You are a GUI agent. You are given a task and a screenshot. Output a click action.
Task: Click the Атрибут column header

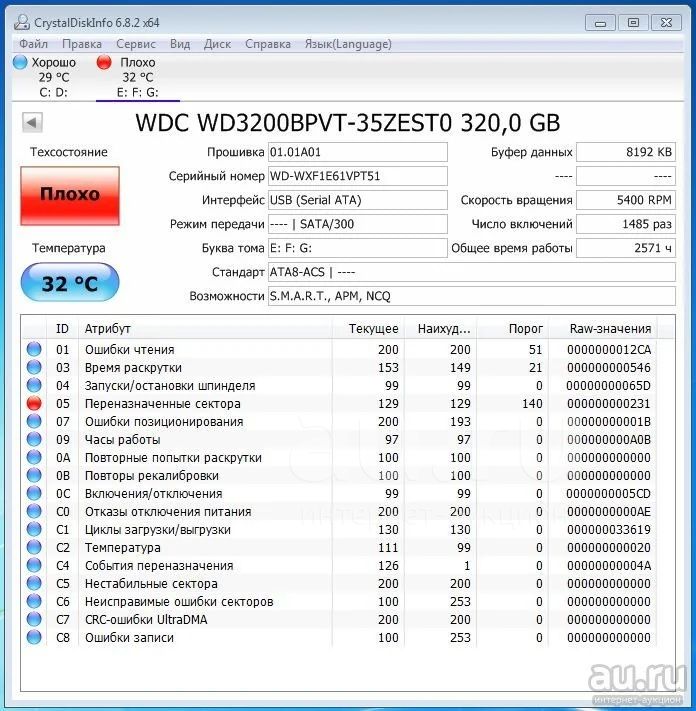pyautogui.click(x=205, y=328)
